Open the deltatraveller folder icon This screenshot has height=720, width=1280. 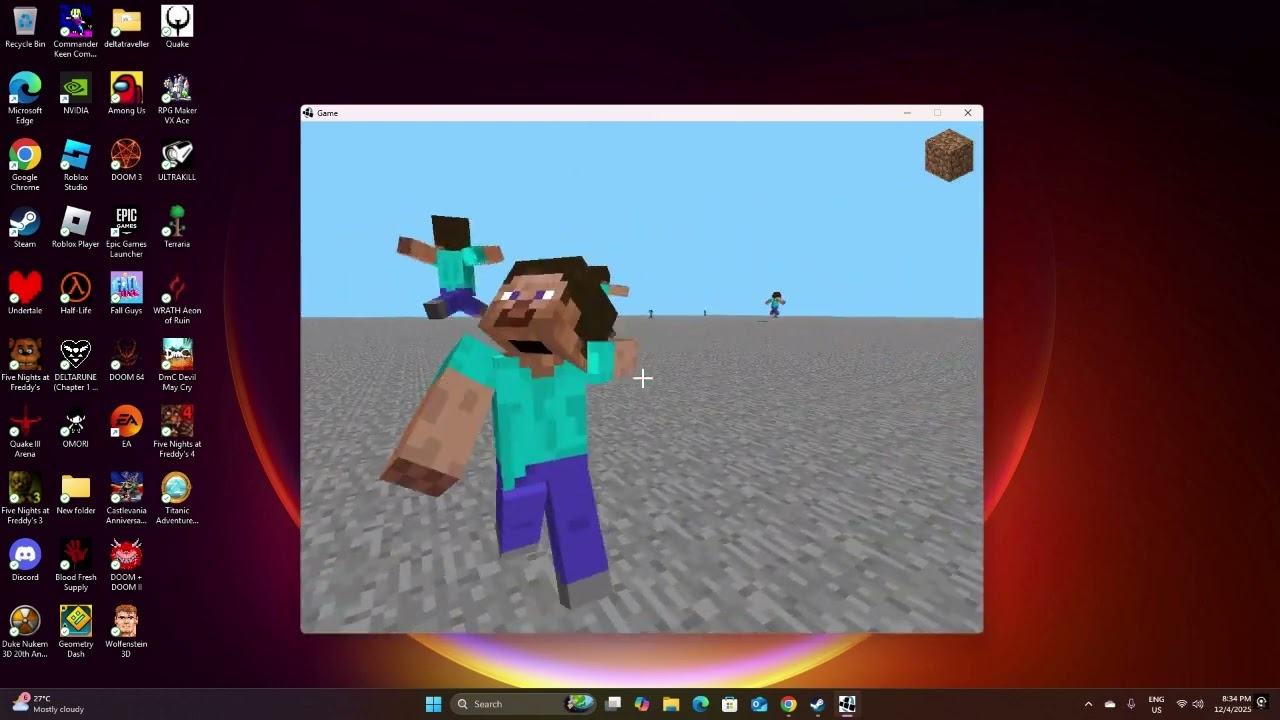point(126,28)
